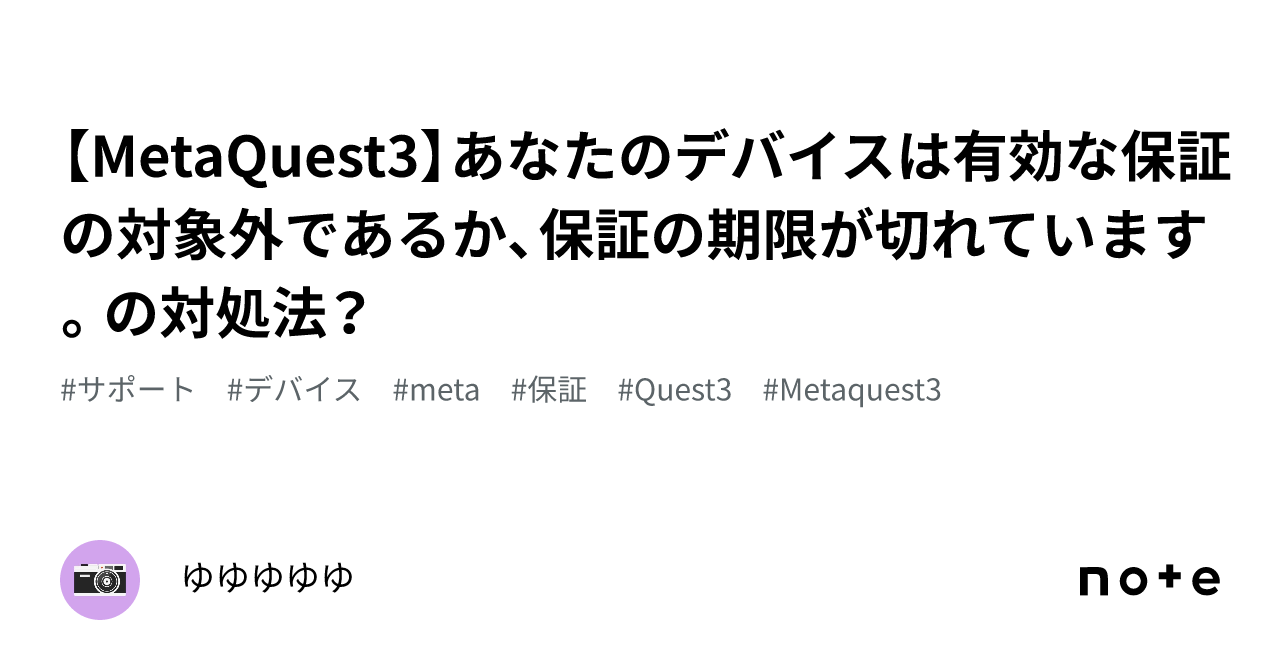Open the #保証 hashtag
This screenshot has width=1280, height=670.
tap(549, 390)
